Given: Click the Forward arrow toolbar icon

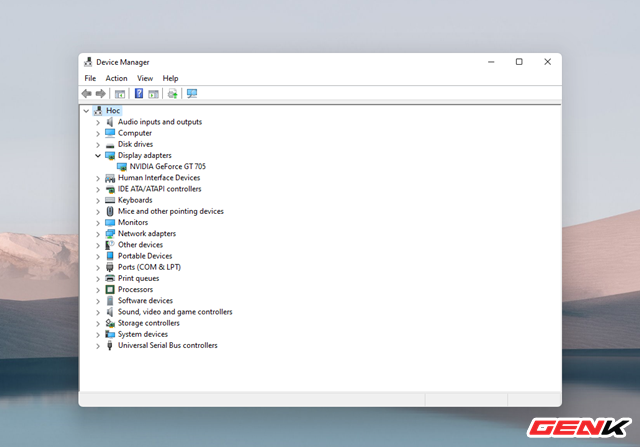Looking at the screenshot, I should point(100,94).
